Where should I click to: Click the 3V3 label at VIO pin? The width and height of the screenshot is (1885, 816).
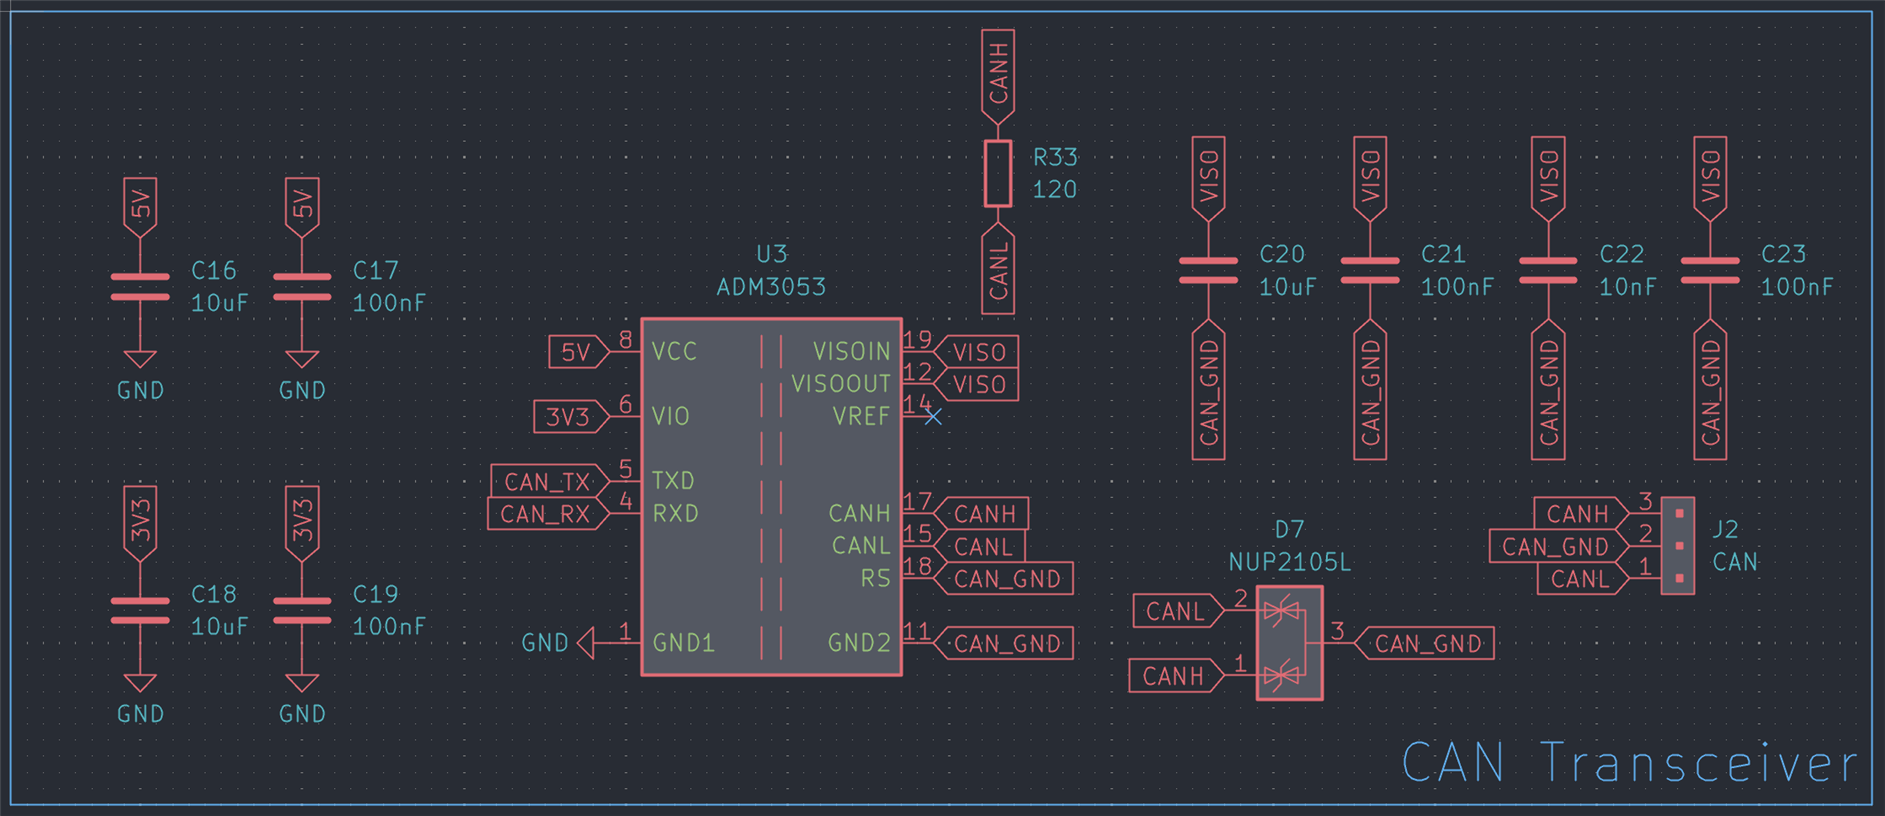[571, 417]
